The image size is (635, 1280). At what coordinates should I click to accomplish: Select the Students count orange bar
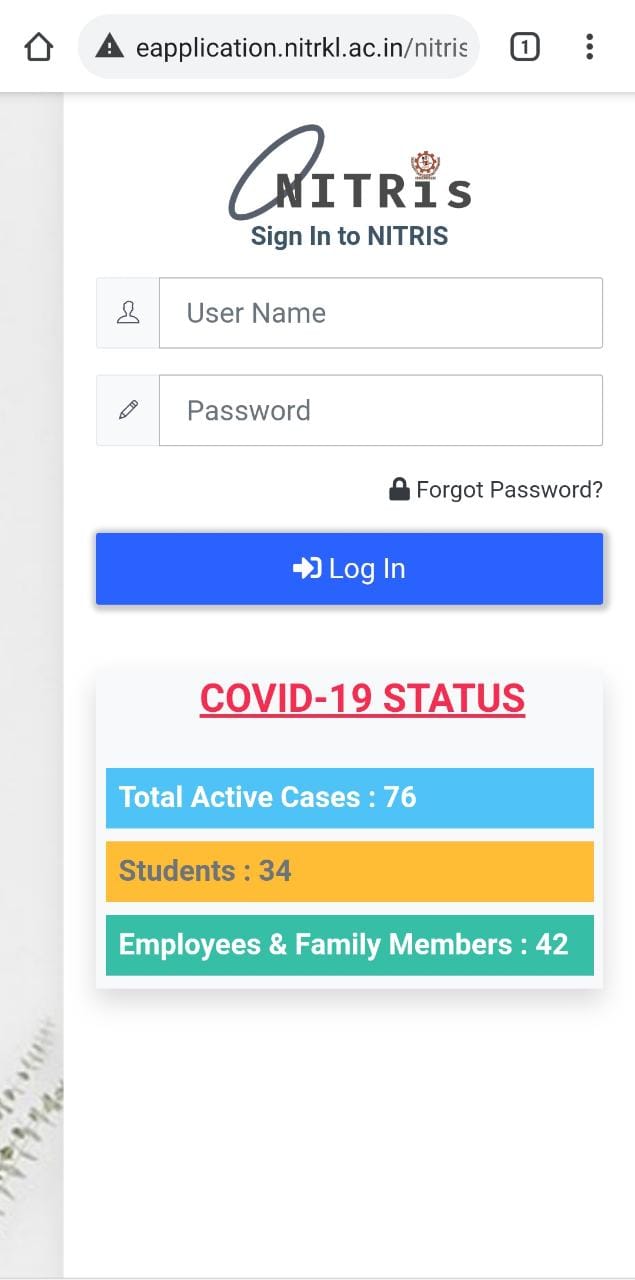[349, 871]
